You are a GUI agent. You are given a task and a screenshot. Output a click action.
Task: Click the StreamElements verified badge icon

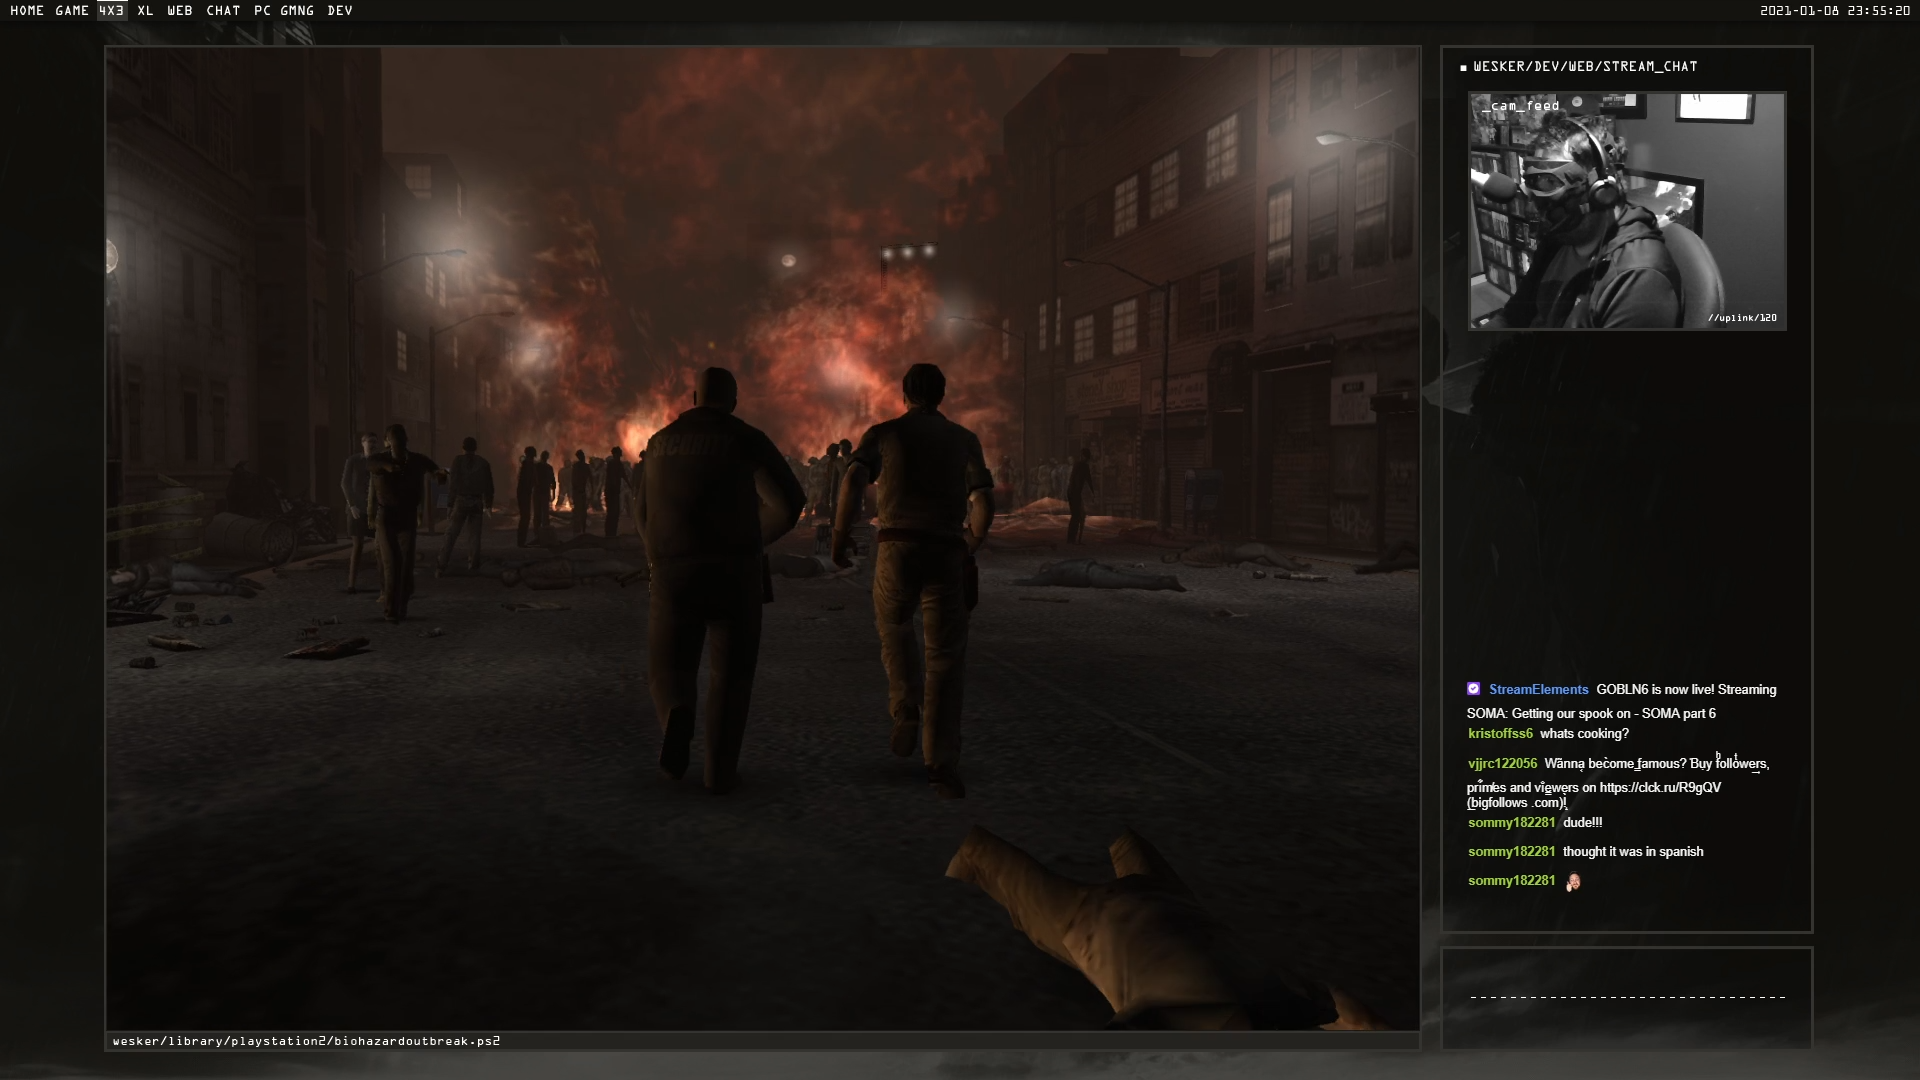pos(1473,689)
